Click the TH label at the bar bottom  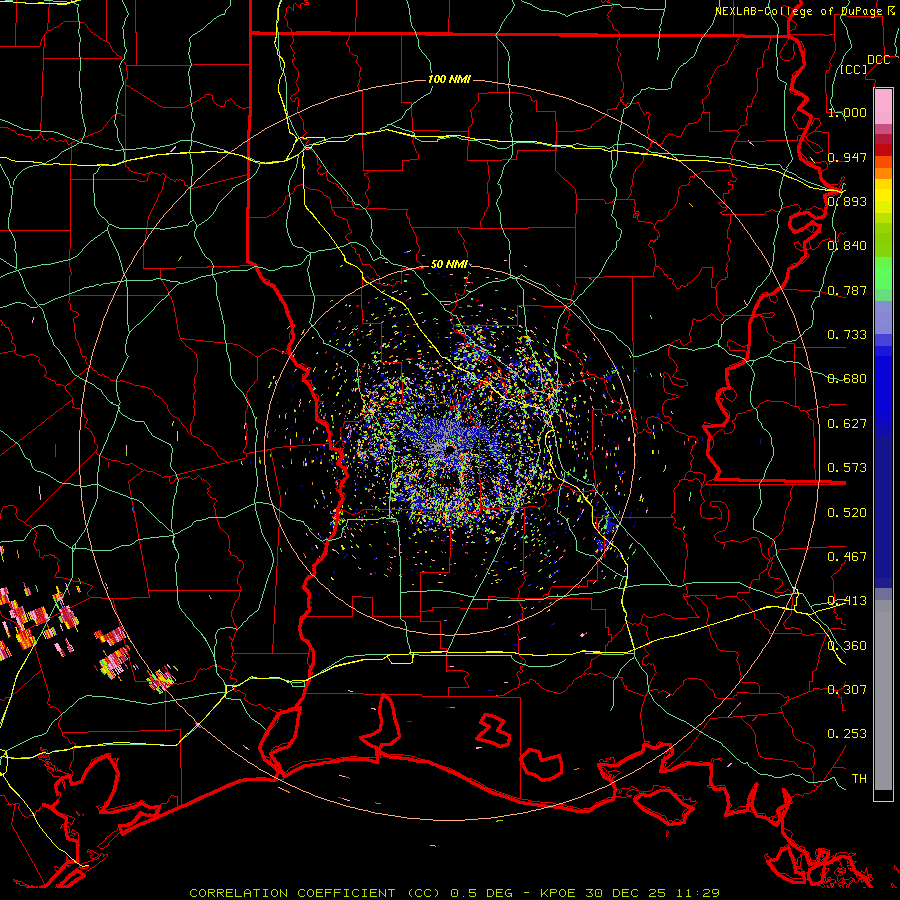click(859, 779)
